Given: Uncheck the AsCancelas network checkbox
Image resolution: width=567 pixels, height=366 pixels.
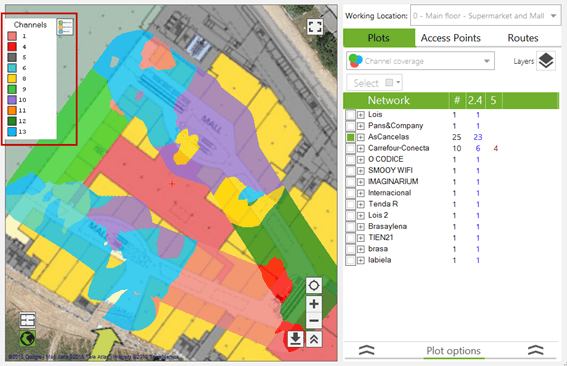Looking at the screenshot, I should tap(350, 137).
